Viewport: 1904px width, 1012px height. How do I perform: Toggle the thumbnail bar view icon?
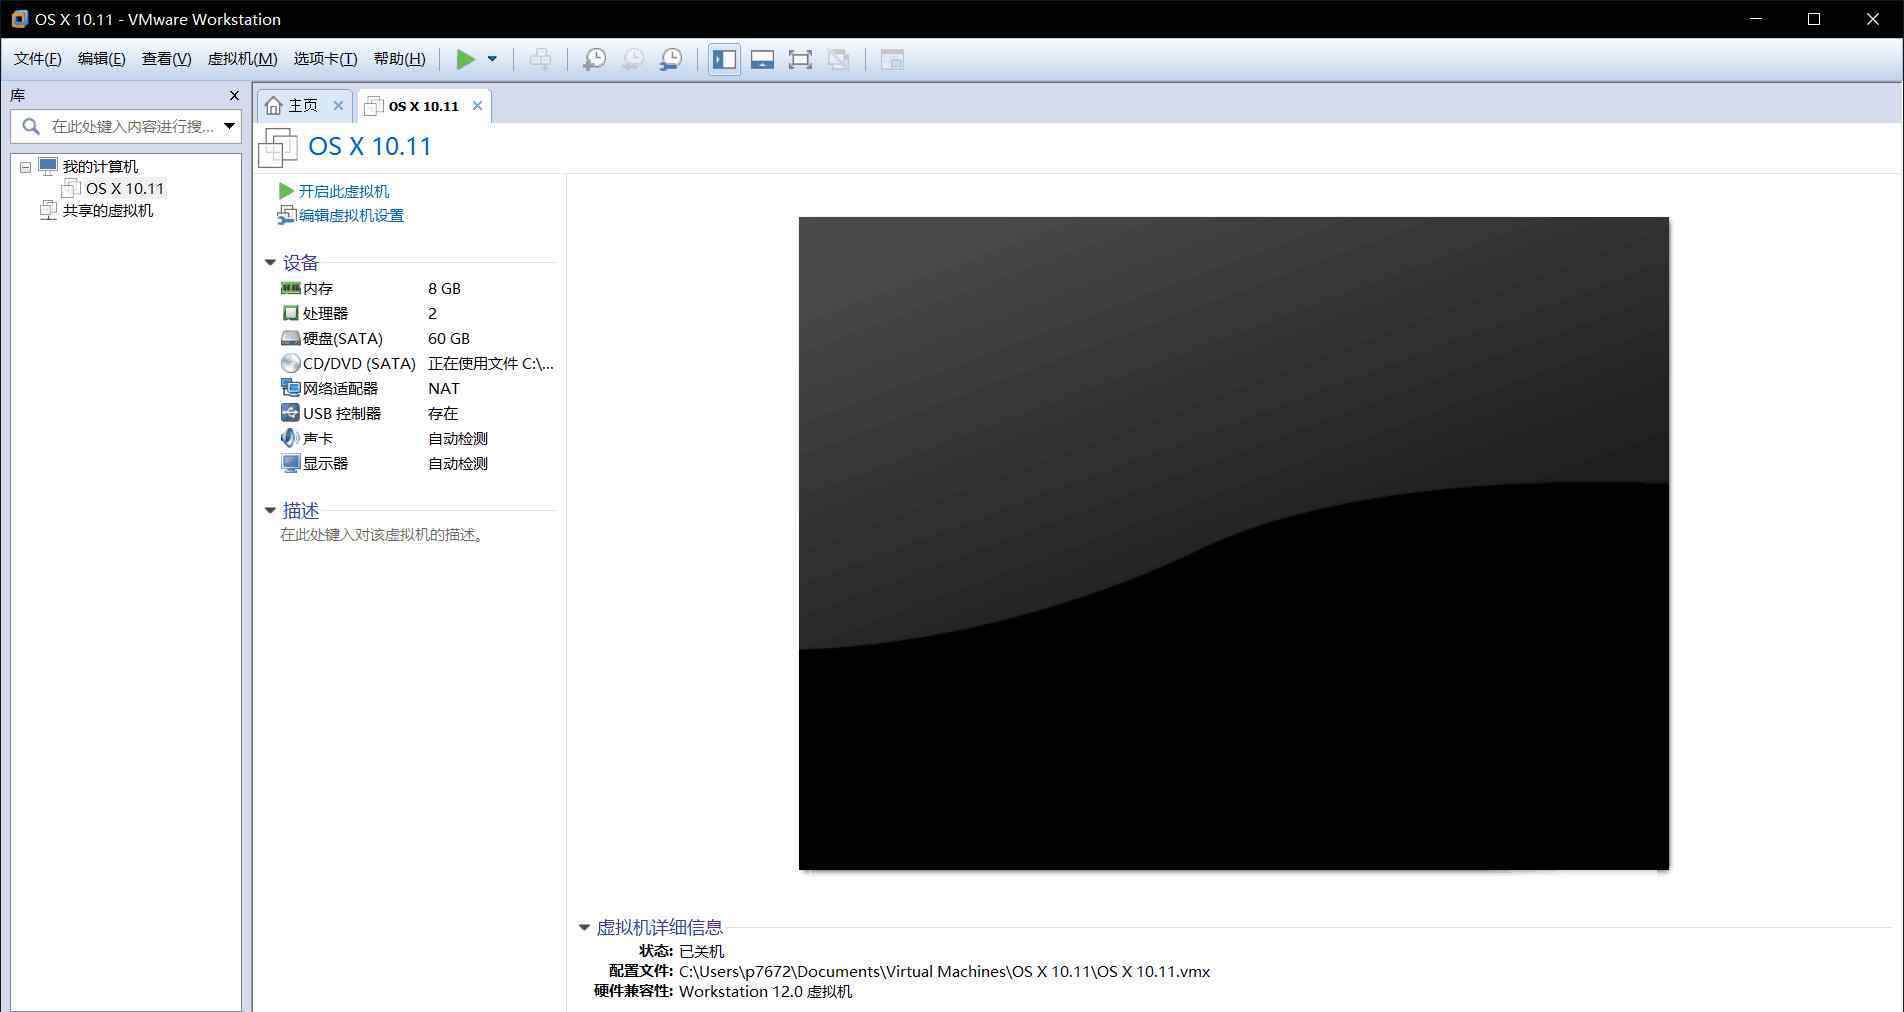point(762,59)
